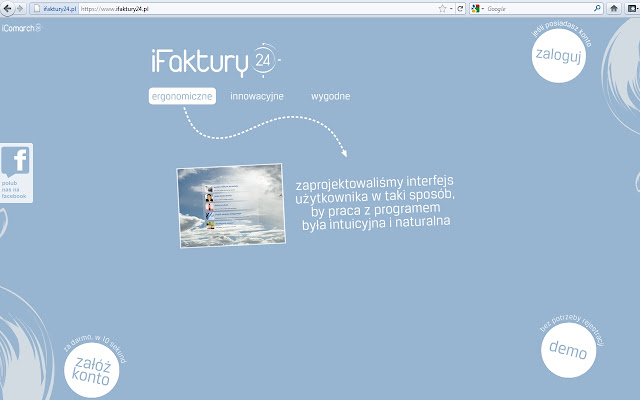Select the ergonomiczne tab

[x=182, y=96]
